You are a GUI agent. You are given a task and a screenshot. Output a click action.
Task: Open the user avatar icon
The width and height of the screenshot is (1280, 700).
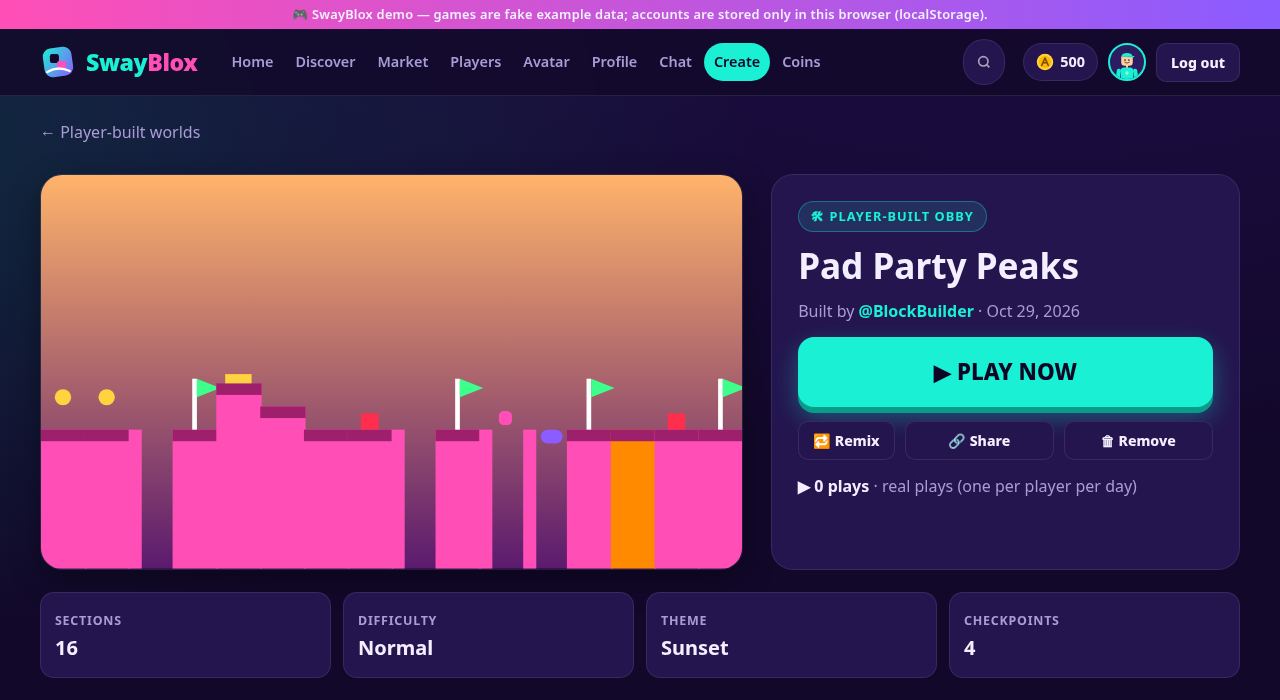pyautogui.click(x=1127, y=62)
